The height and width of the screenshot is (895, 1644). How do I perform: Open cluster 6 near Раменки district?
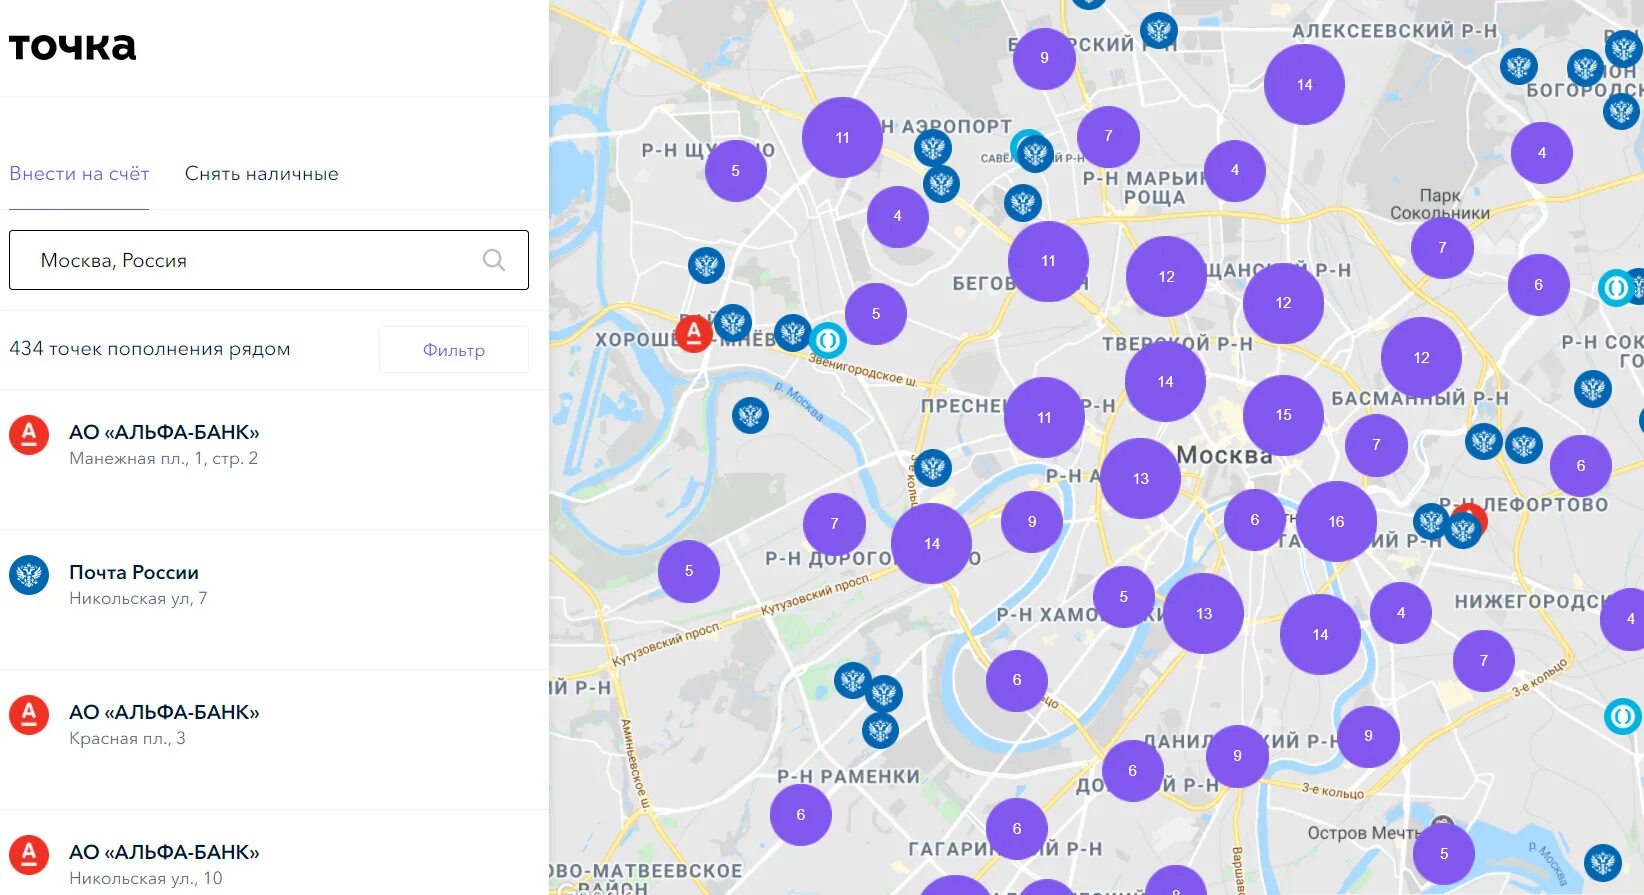point(800,814)
